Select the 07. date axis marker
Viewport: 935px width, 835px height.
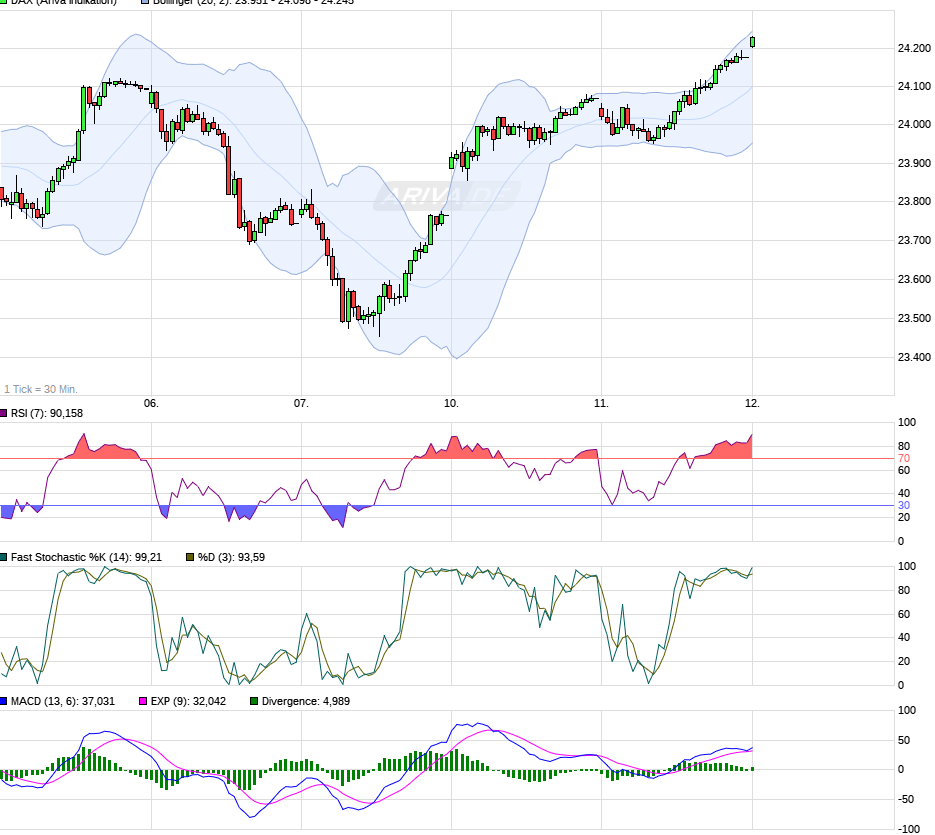301,403
